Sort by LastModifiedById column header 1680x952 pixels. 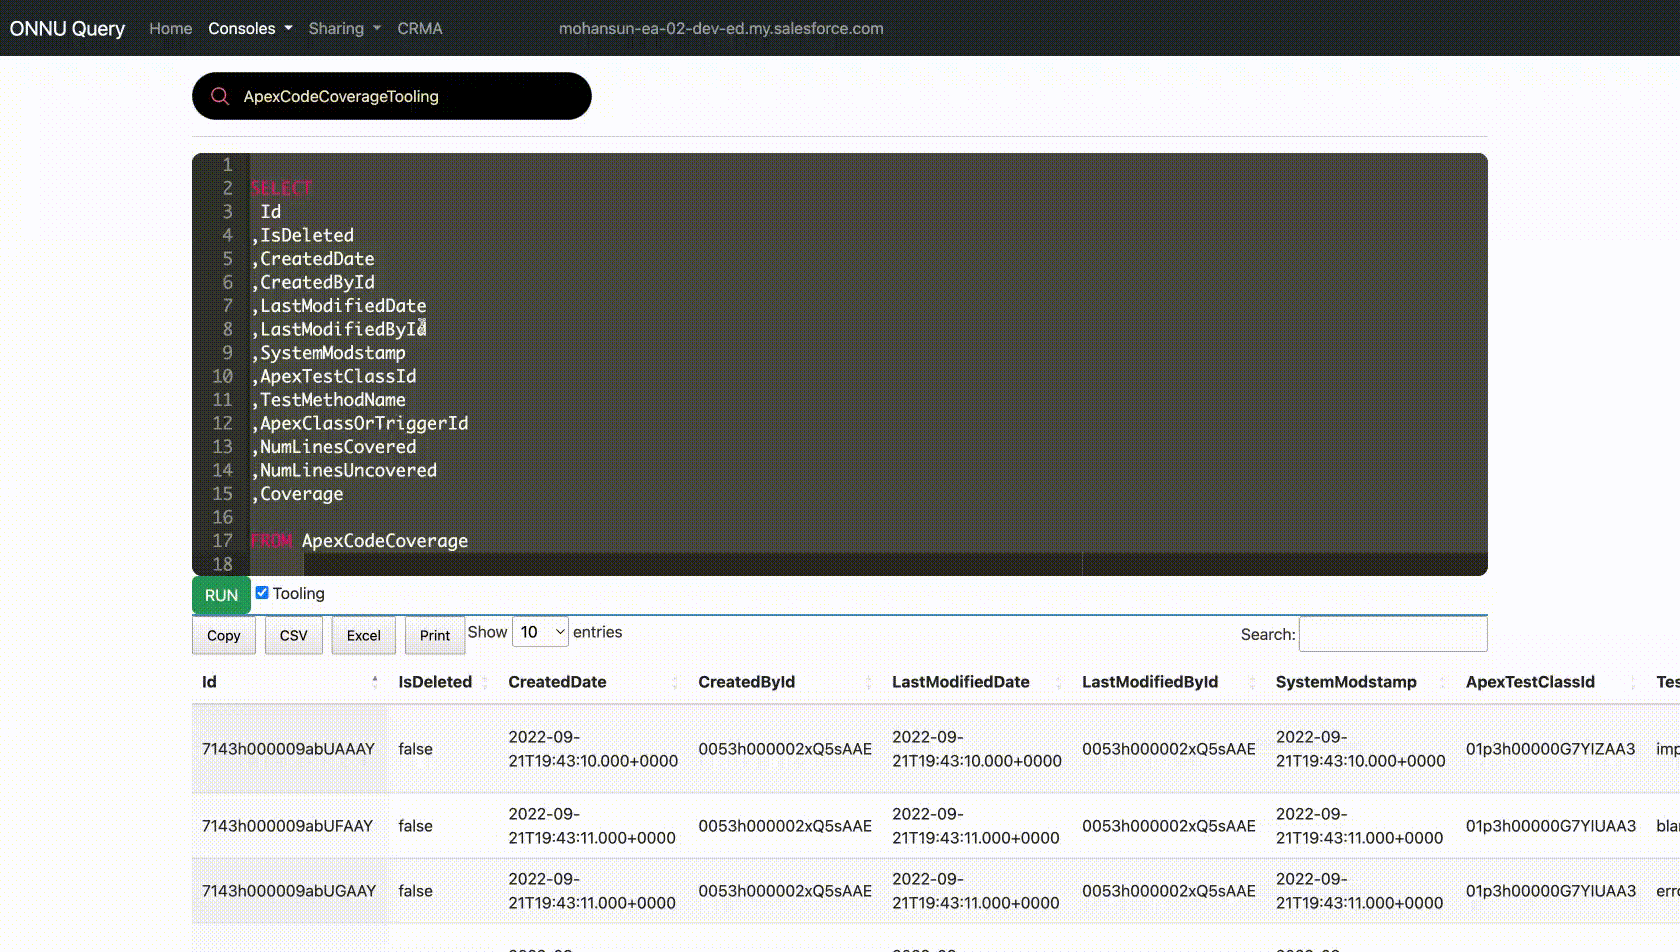pos(1169,682)
